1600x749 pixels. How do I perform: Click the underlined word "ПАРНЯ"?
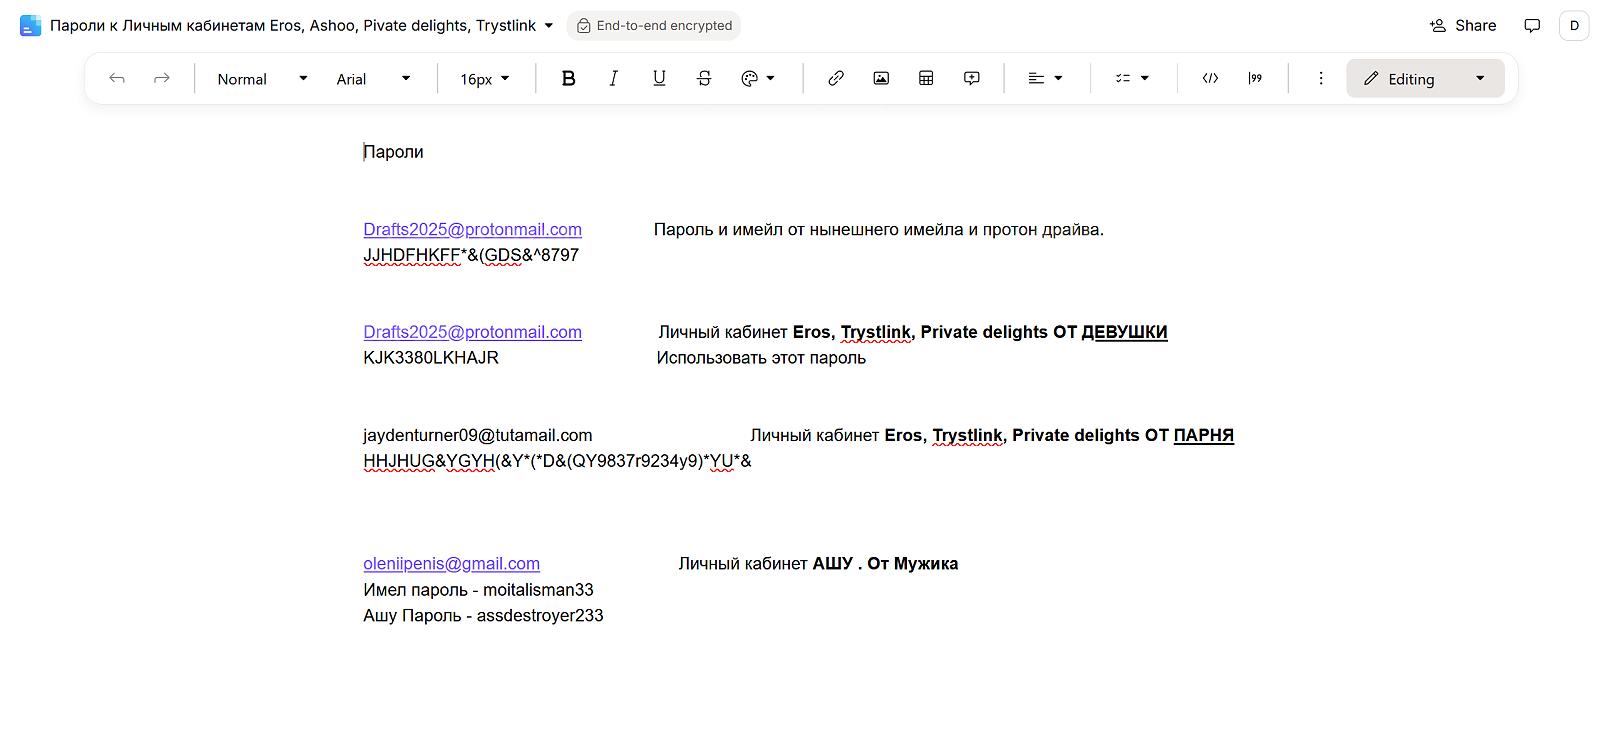point(1203,435)
